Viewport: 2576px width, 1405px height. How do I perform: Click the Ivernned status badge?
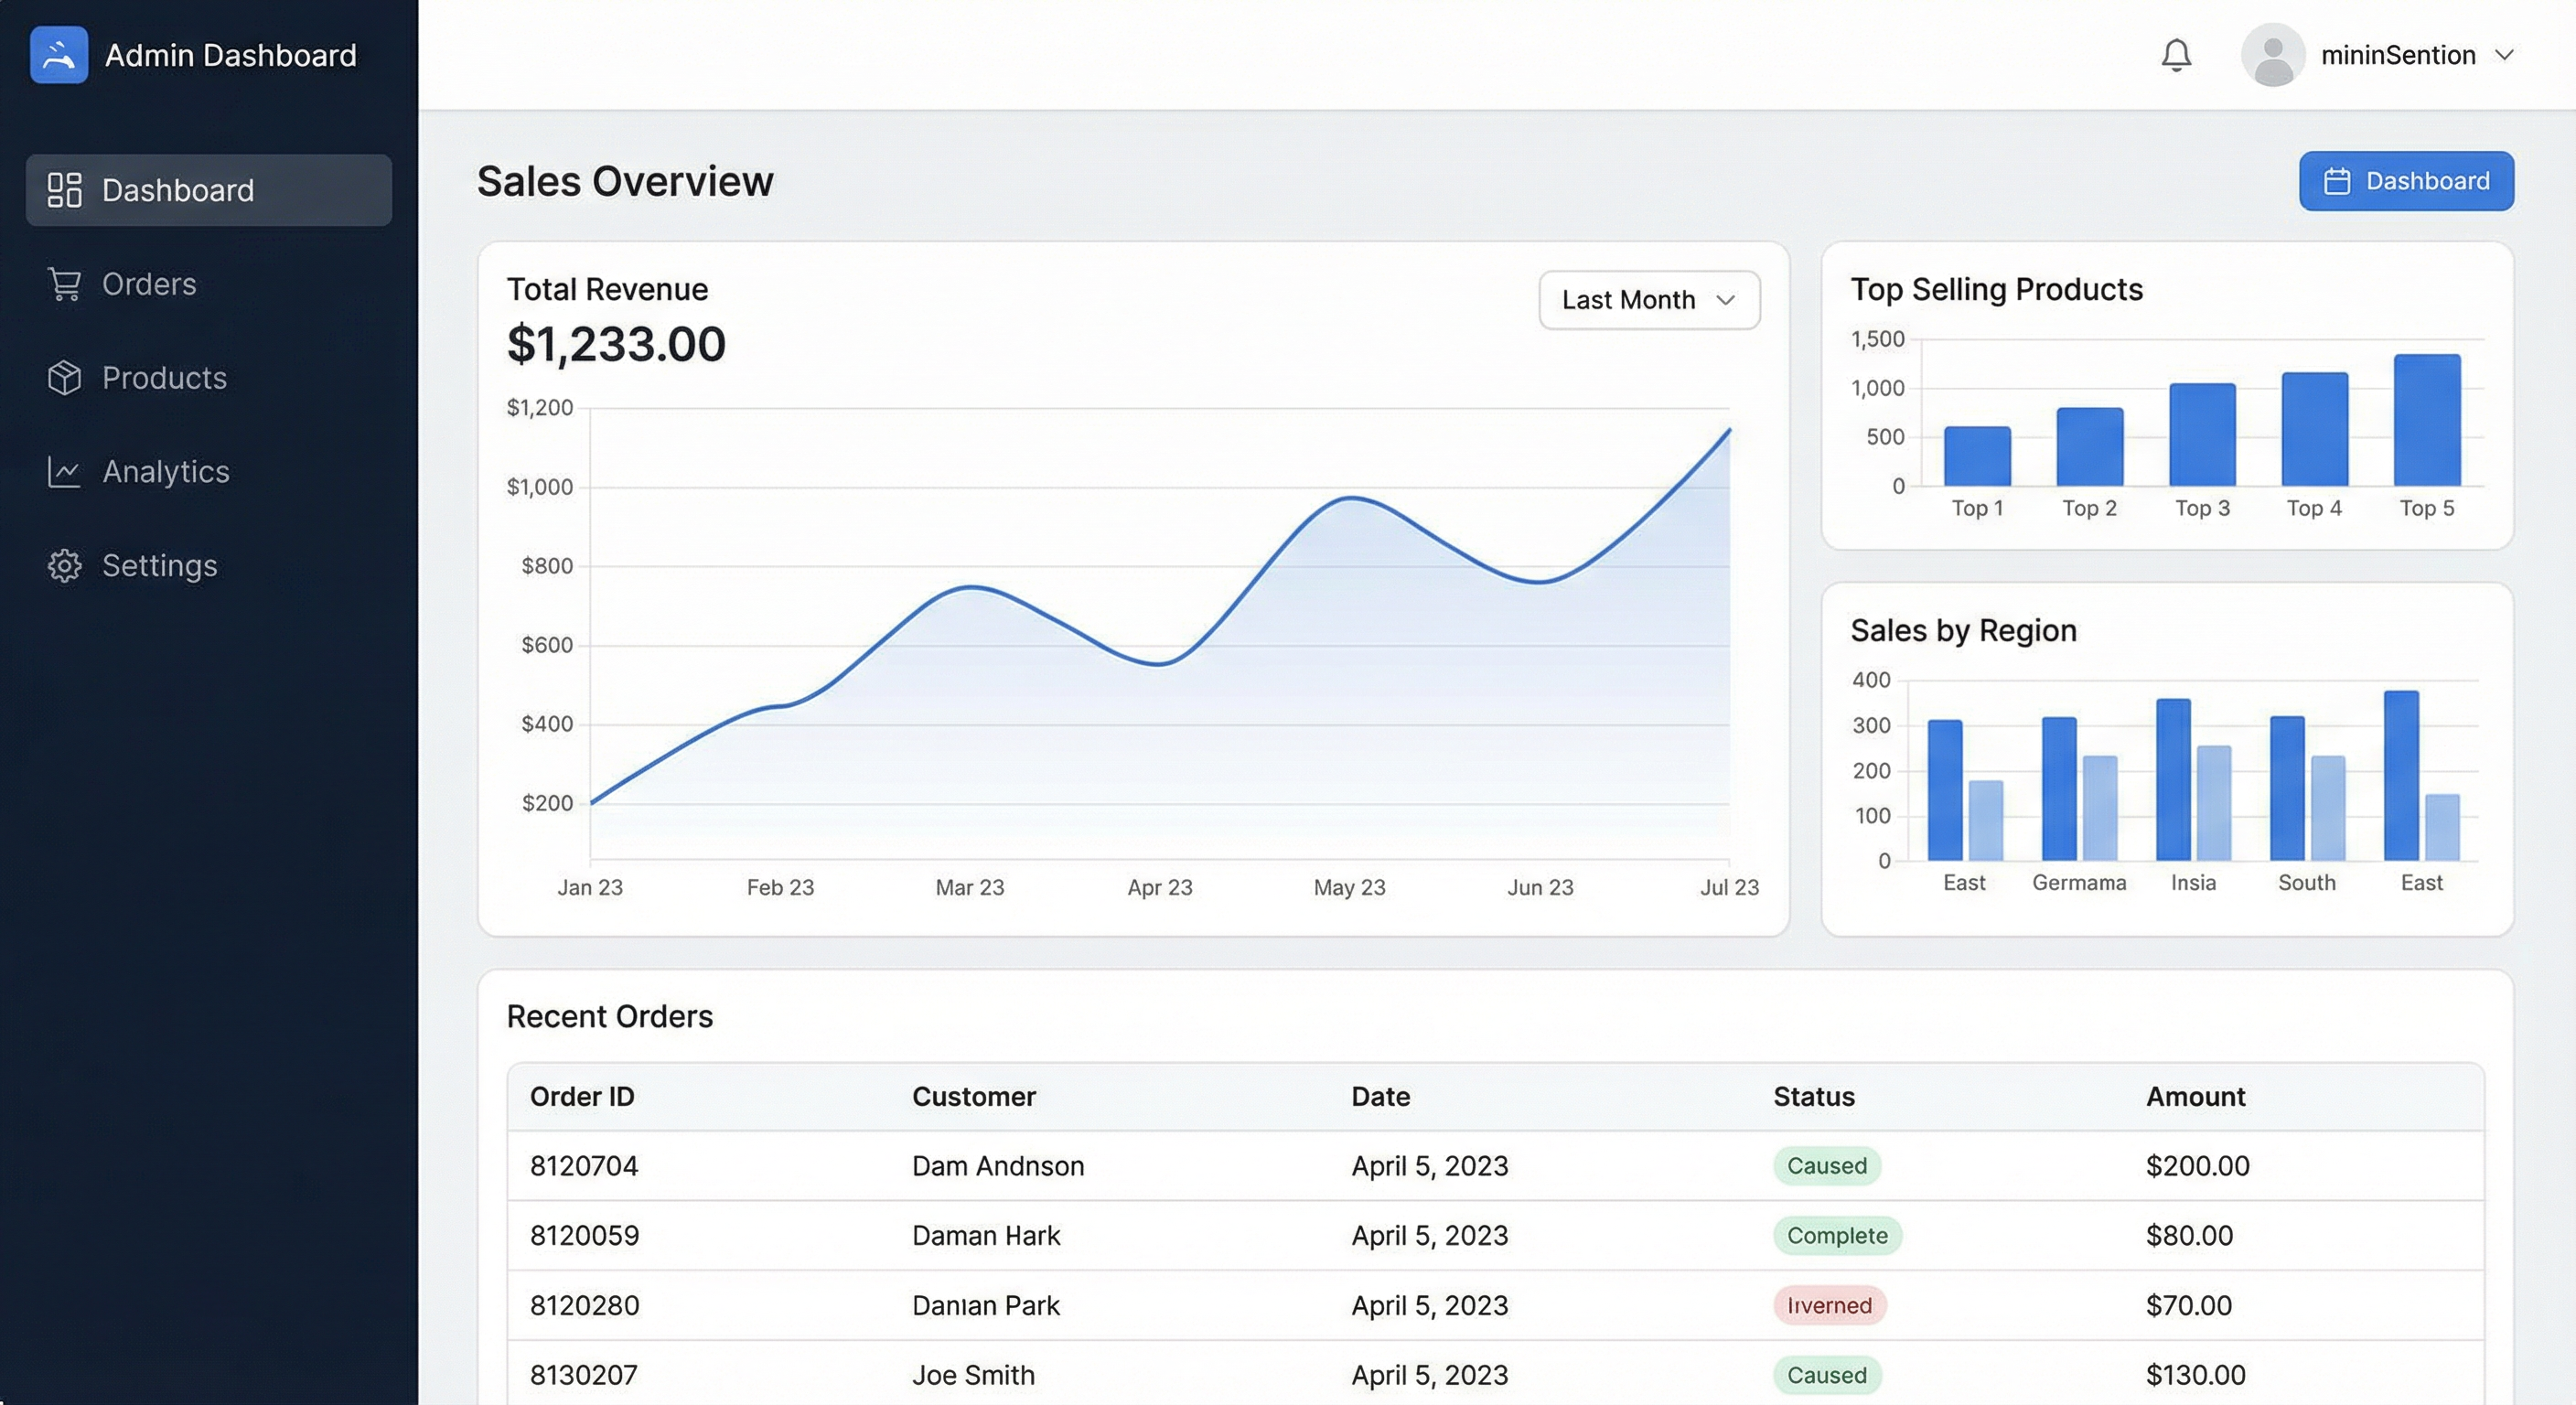tap(1828, 1305)
